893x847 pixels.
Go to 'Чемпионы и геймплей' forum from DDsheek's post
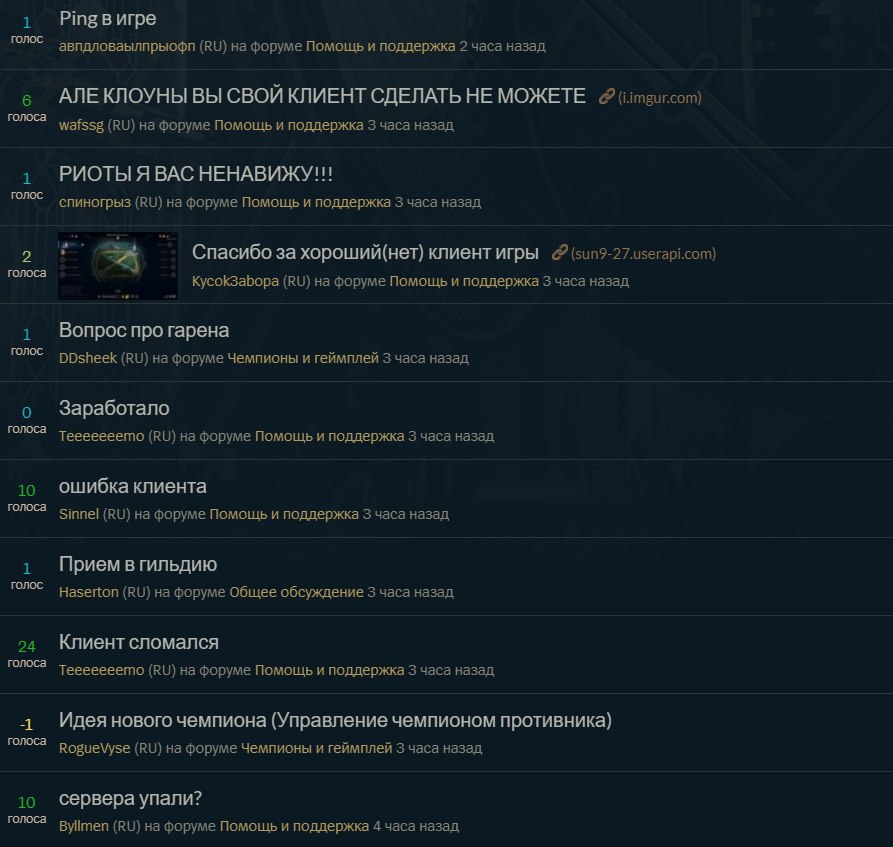[x=303, y=358]
